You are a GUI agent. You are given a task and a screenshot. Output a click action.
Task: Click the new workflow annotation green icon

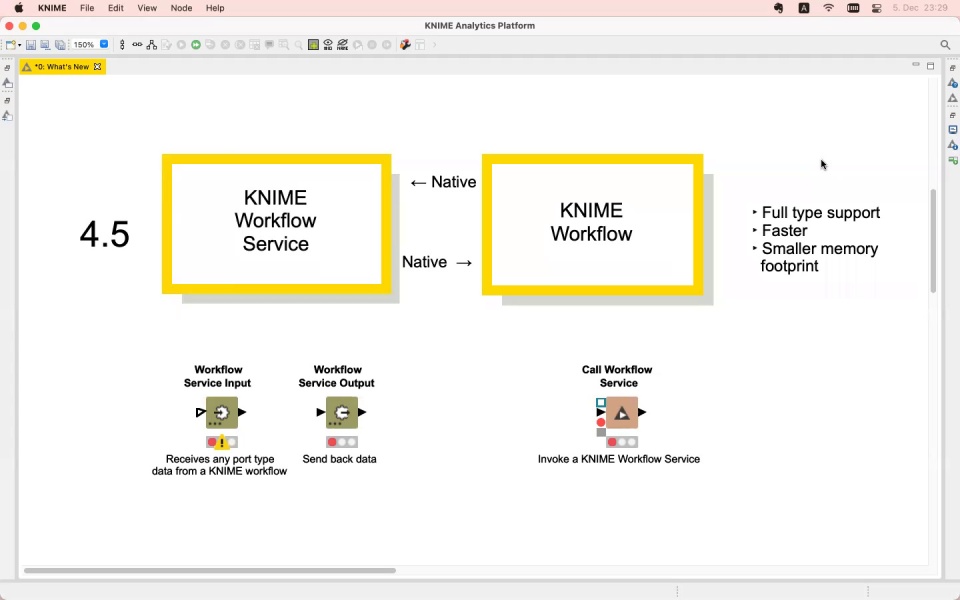[x=313, y=45]
